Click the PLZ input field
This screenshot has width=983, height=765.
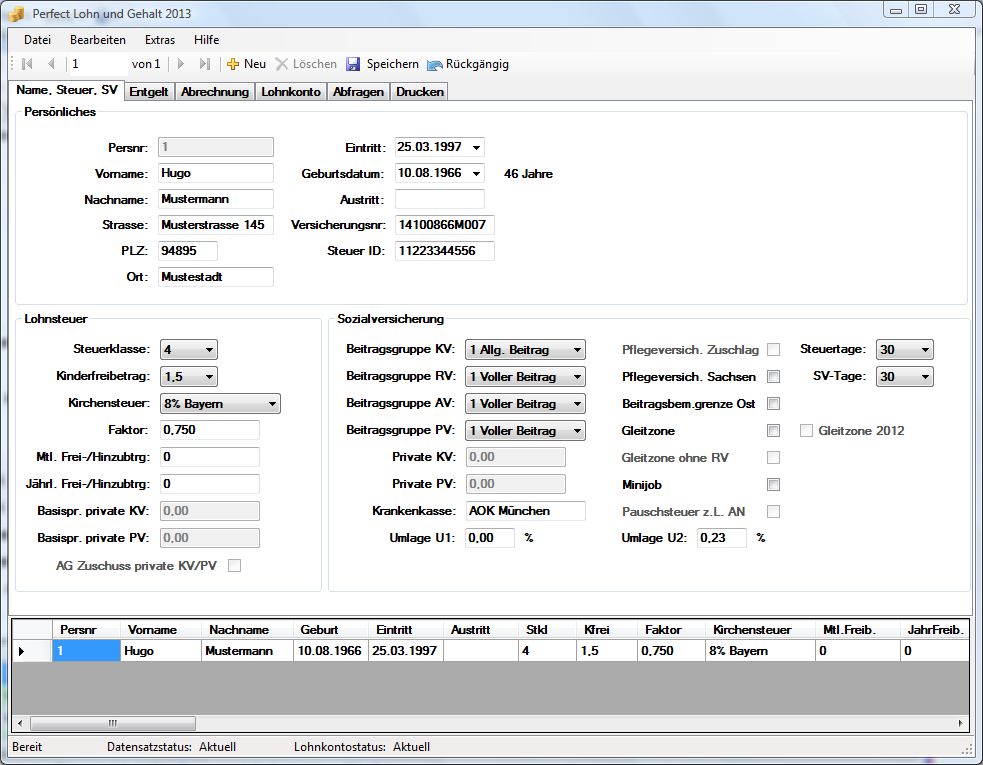187,250
